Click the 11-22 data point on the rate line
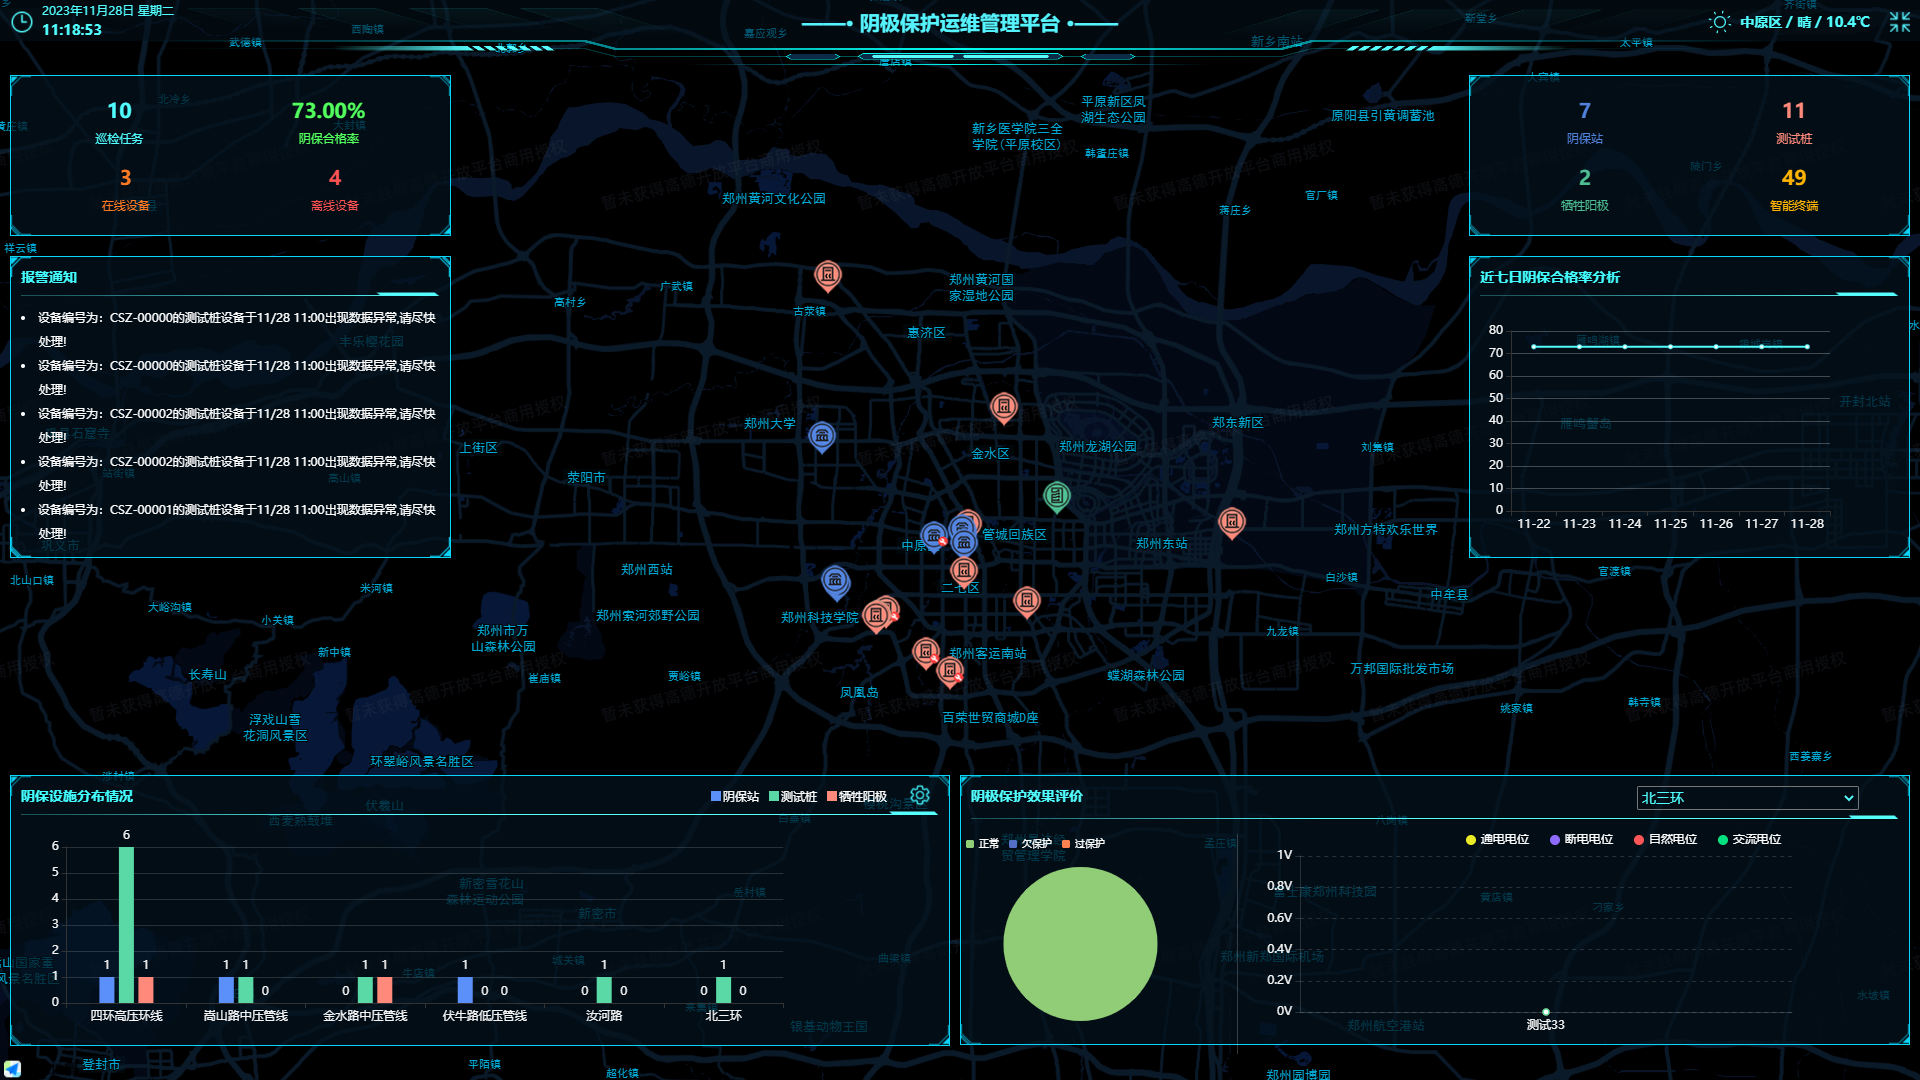 click(1534, 347)
